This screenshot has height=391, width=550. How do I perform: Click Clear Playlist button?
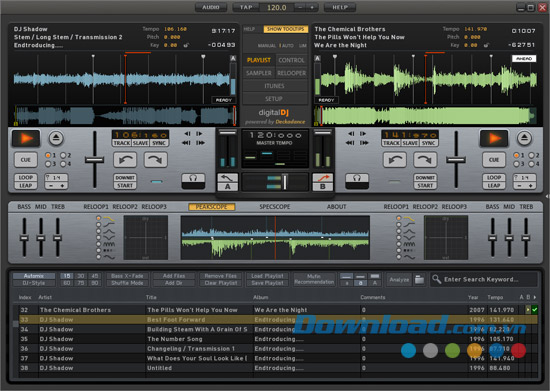coord(221,283)
